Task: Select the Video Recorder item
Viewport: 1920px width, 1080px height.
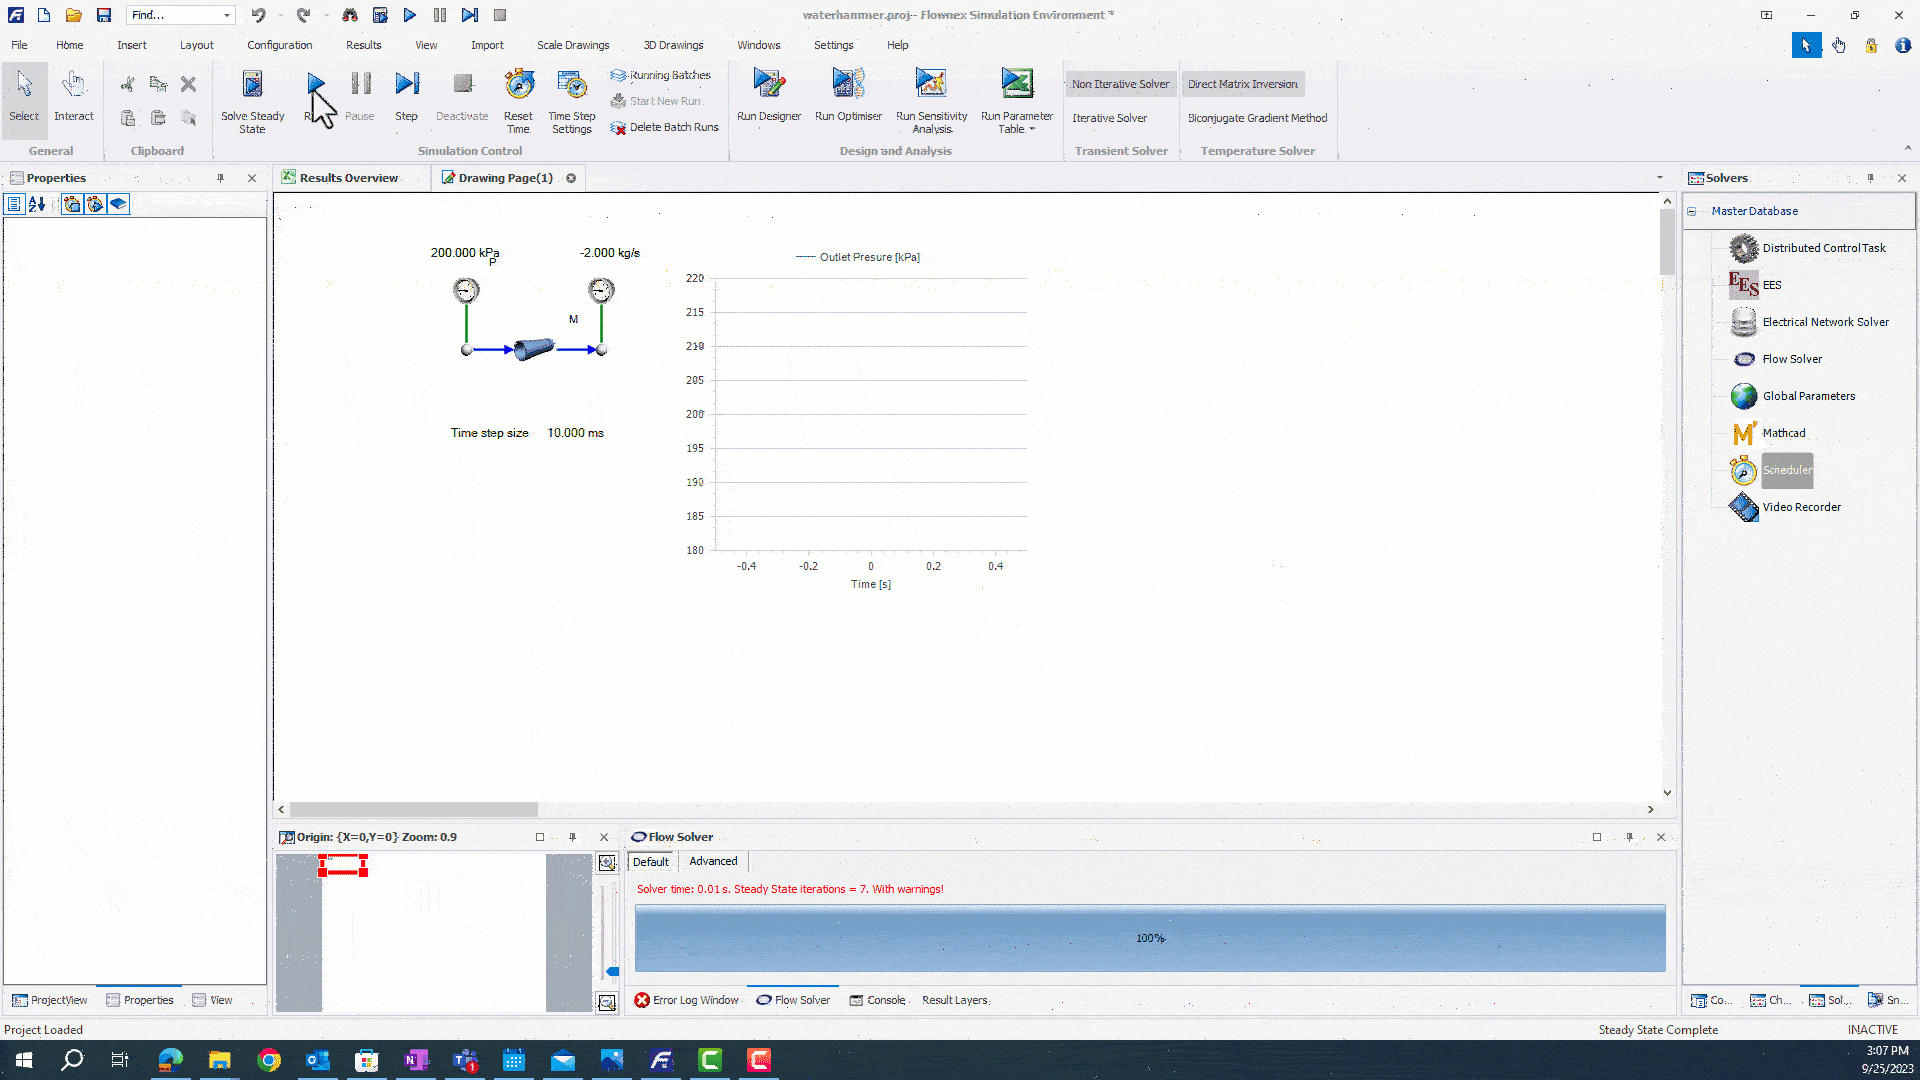Action: coord(1801,507)
